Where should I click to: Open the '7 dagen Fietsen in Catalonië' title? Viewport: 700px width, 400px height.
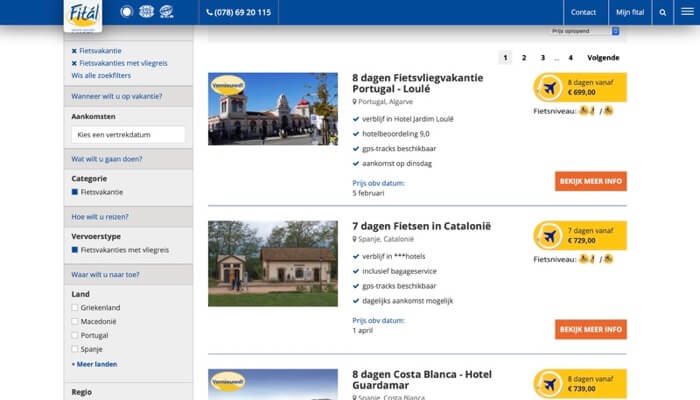(421, 226)
